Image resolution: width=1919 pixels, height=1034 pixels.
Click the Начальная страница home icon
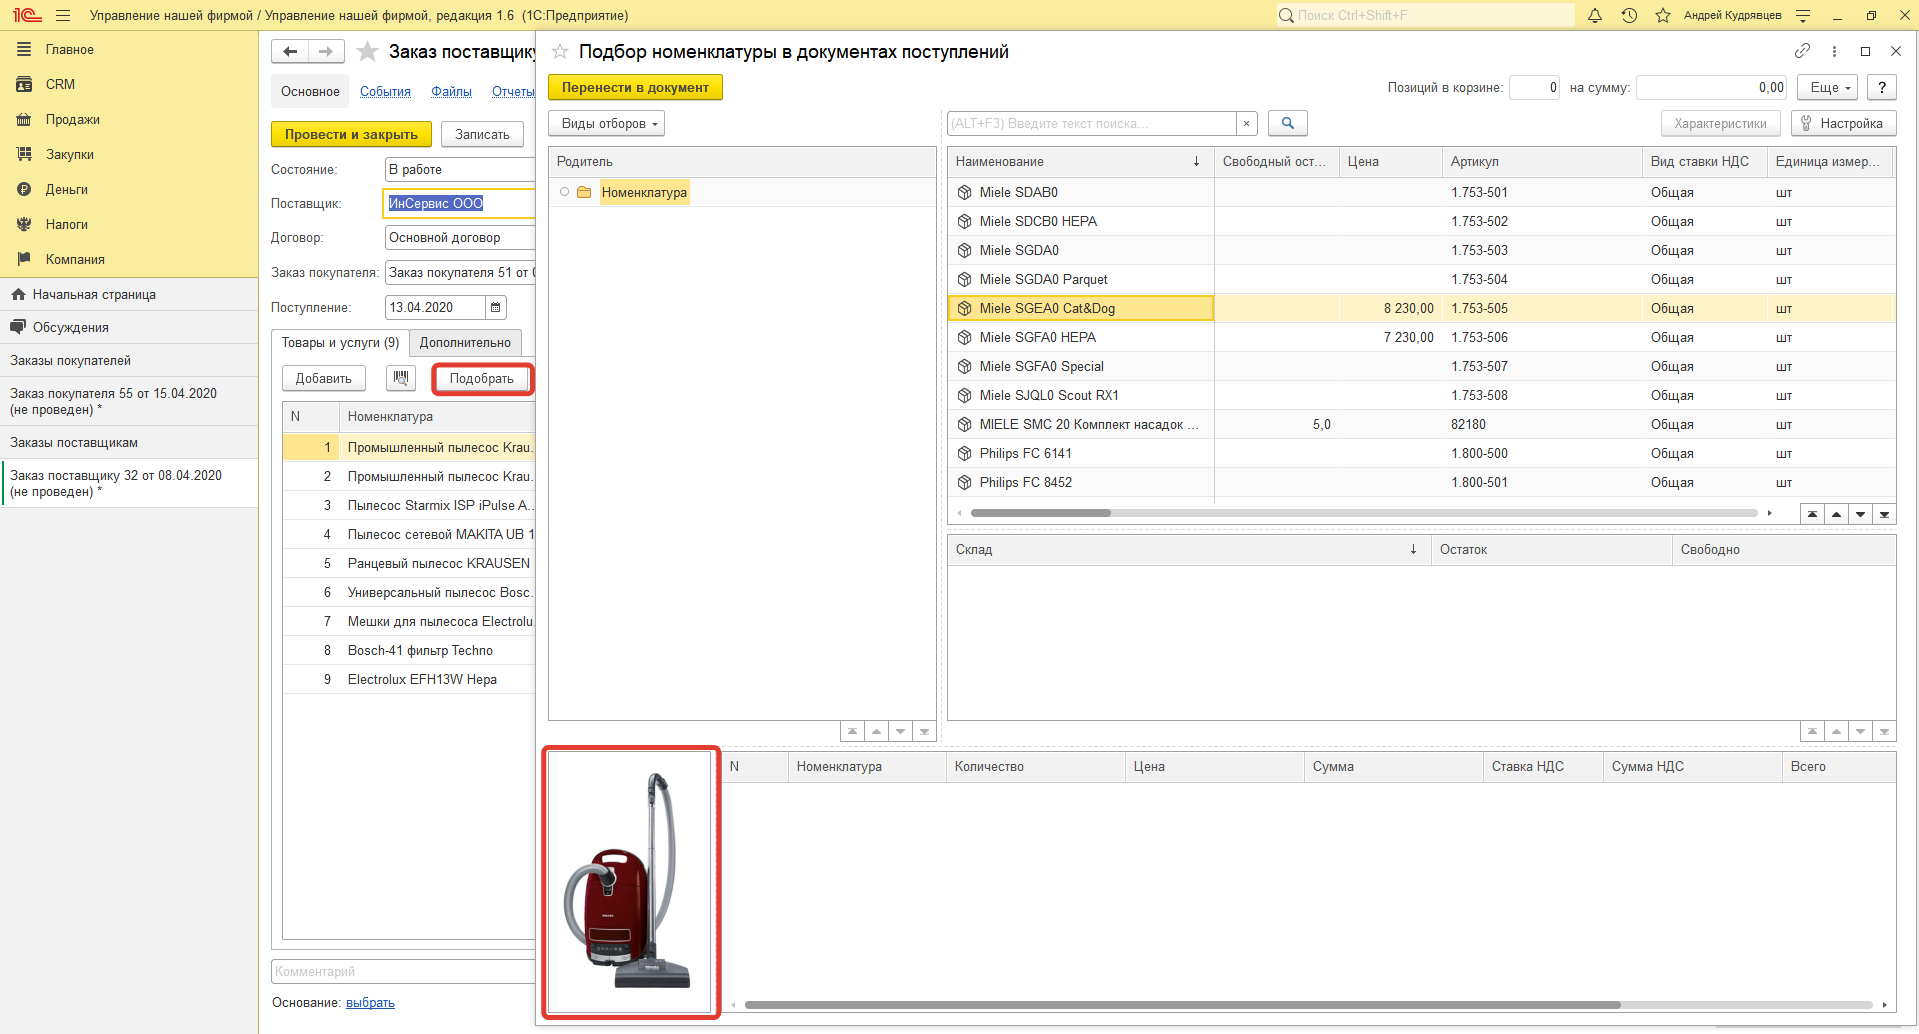18,294
